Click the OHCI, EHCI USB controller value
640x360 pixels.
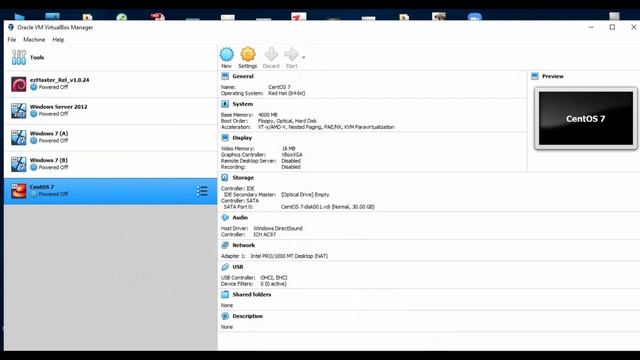tap(274, 278)
